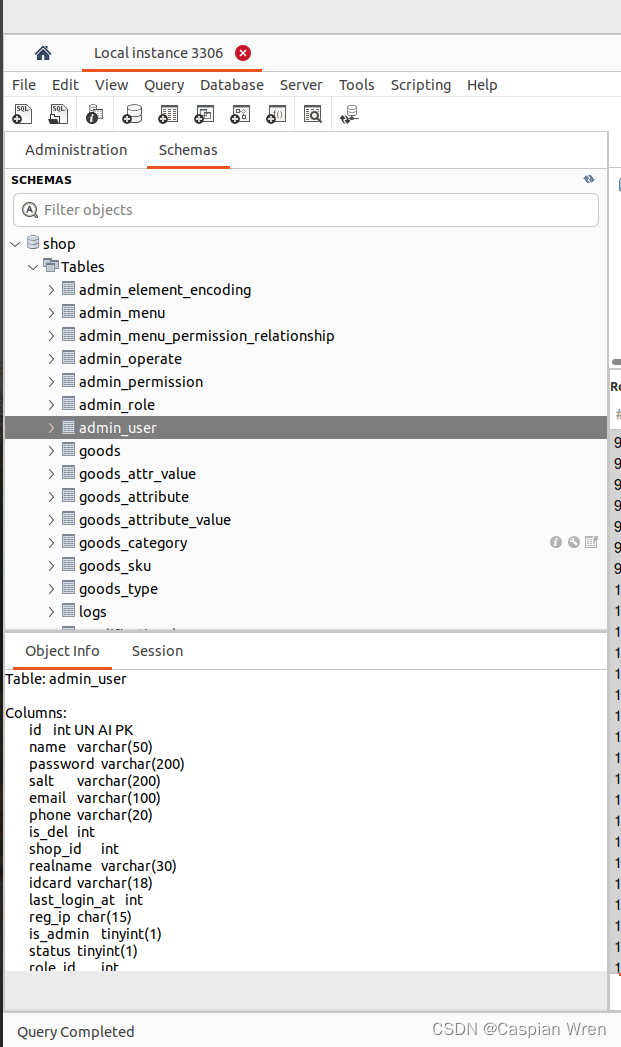Collapse the Tables node

click(33, 267)
